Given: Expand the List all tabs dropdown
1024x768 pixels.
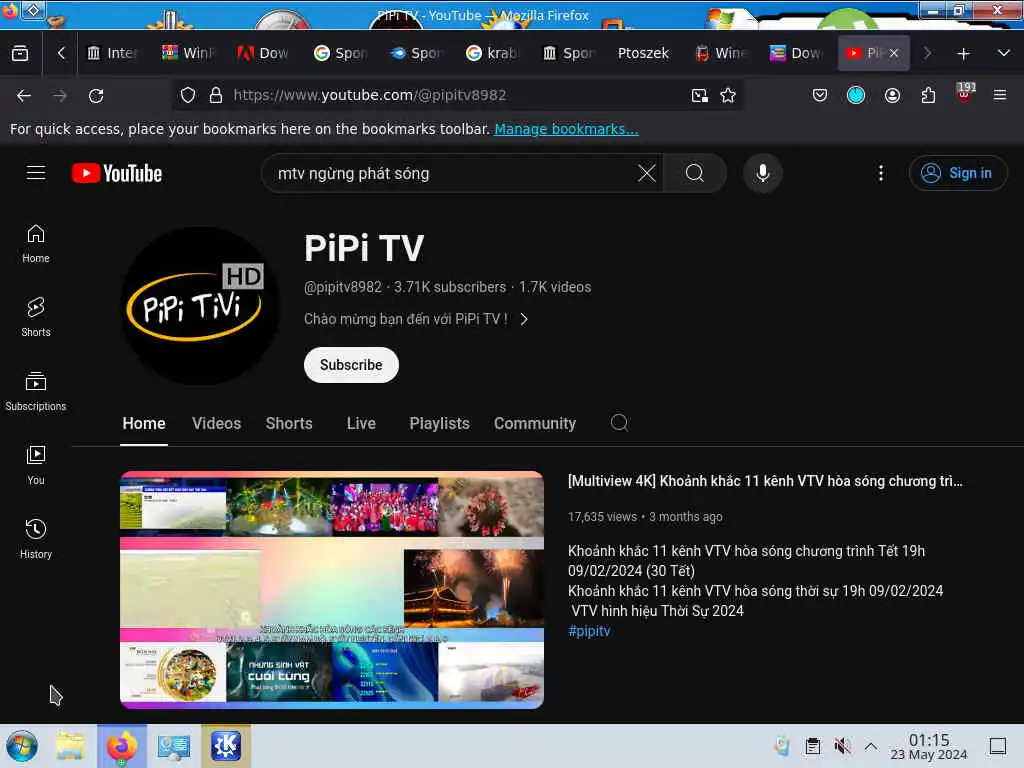Looking at the screenshot, I should 1004,53.
